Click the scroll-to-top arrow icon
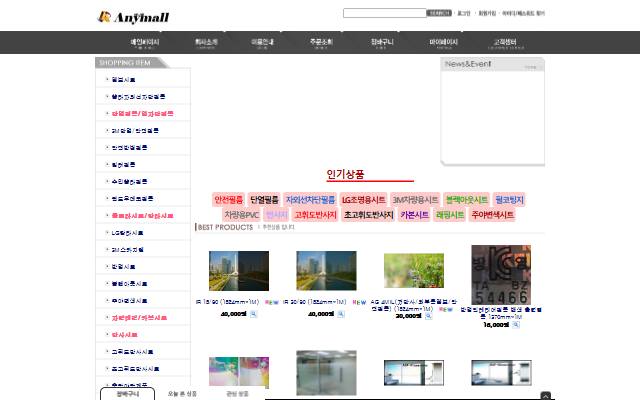 (x=546, y=396)
